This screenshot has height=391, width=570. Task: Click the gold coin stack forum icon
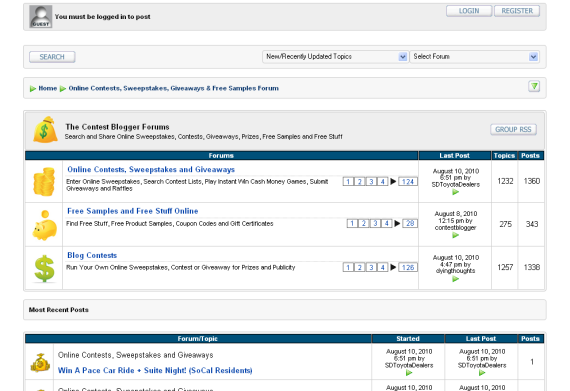(44, 181)
